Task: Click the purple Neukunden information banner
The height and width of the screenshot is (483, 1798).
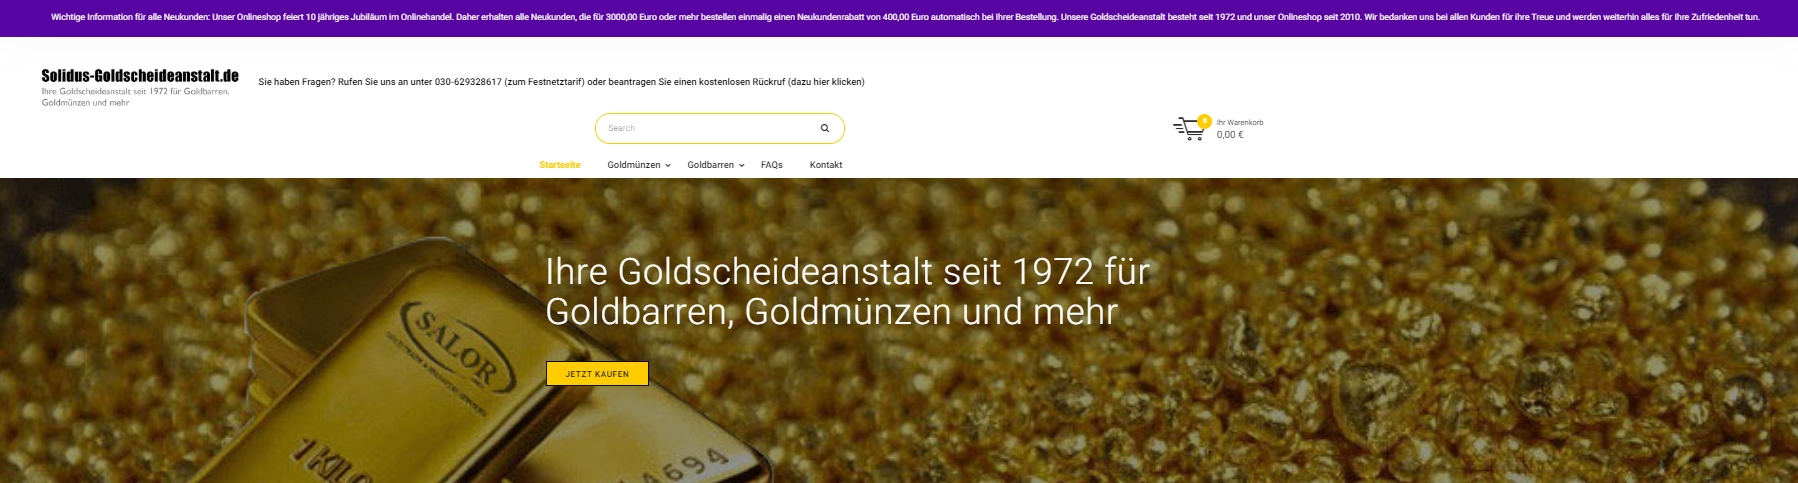Action: point(899,17)
